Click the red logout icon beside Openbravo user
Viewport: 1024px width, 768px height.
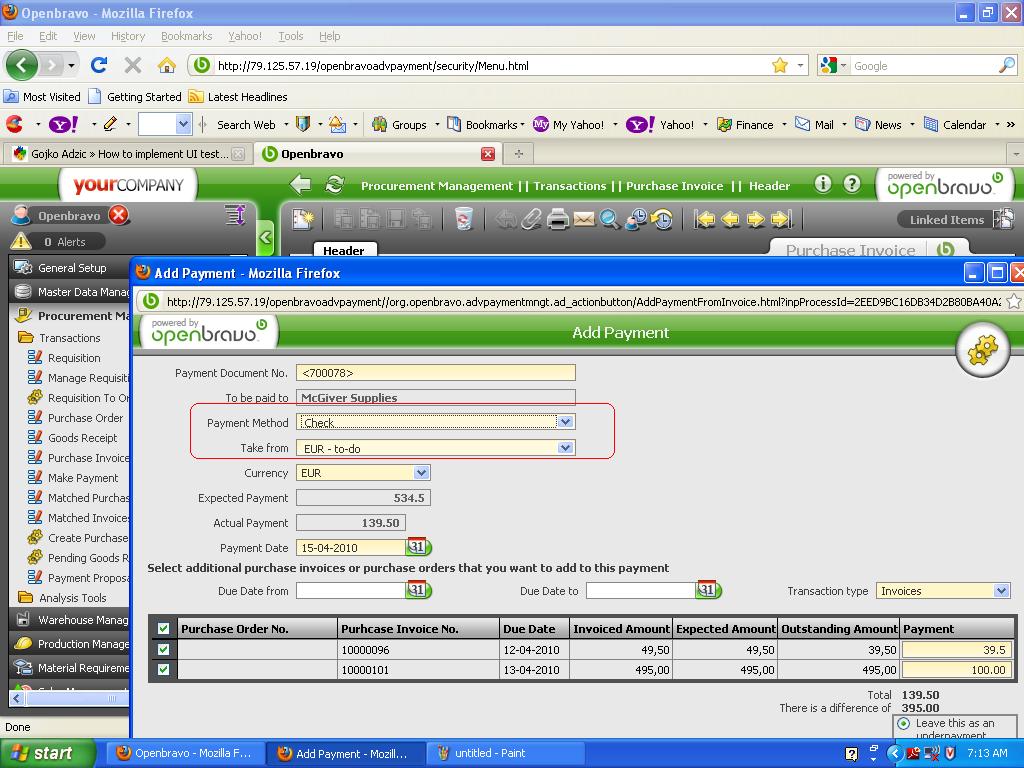(119, 215)
